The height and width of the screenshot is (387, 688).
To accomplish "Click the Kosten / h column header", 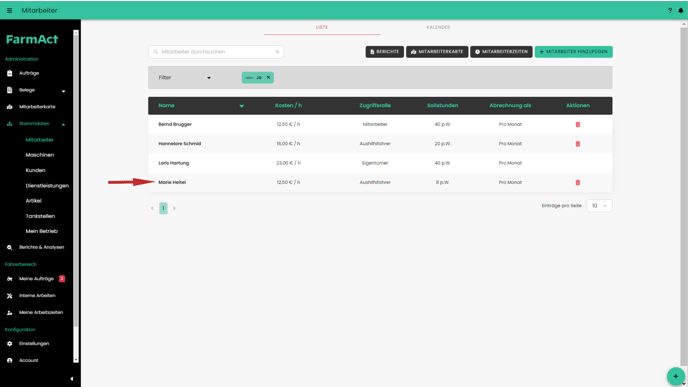I will pos(288,106).
